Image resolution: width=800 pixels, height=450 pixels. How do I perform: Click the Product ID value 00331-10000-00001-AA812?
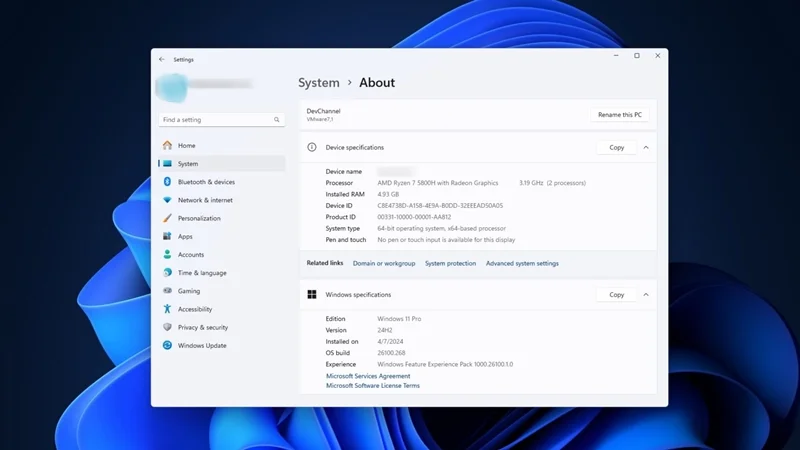(x=414, y=217)
